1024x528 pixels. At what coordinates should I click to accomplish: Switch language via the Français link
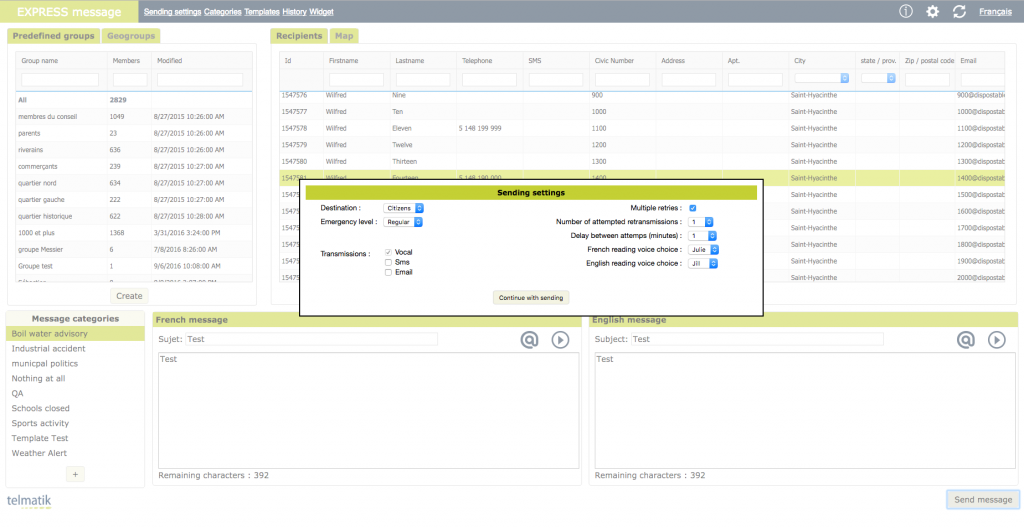[x=994, y=12]
